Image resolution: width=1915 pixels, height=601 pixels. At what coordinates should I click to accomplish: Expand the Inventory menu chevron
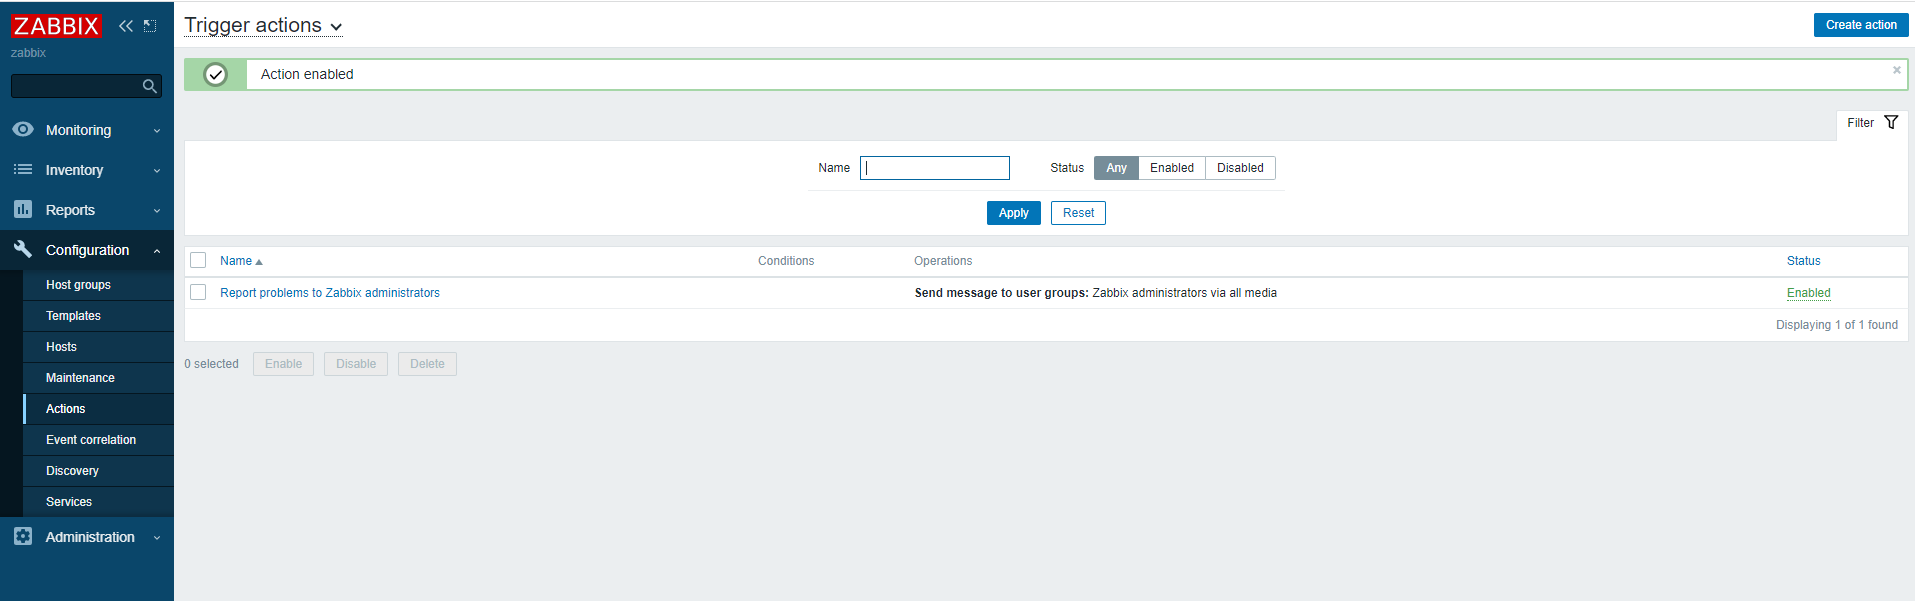[x=157, y=171]
